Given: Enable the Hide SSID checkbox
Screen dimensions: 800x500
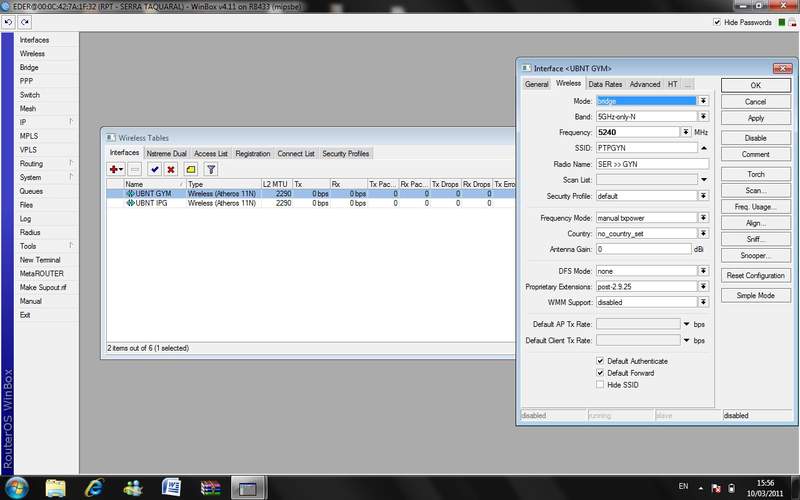Looking at the screenshot, I should pyautogui.click(x=600, y=385).
